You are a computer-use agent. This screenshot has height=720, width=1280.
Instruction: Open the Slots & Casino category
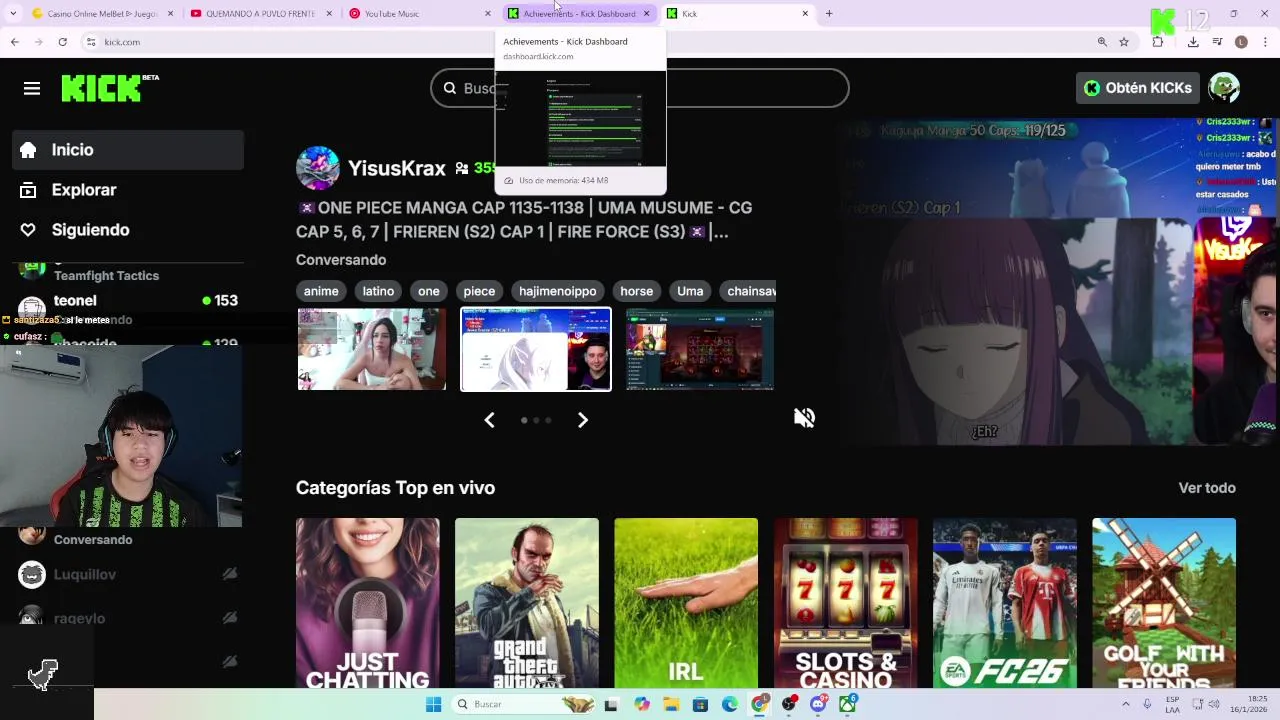pyautogui.click(x=846, y=603)
